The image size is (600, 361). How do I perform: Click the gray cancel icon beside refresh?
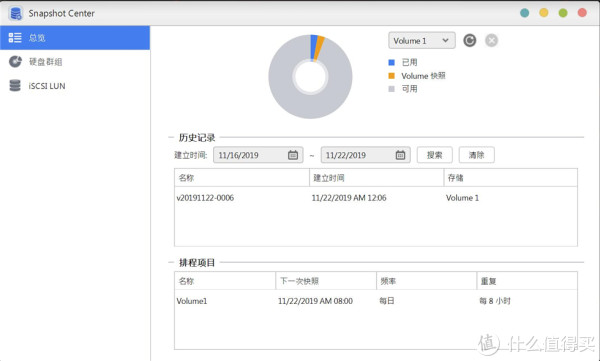pos(491,40)
